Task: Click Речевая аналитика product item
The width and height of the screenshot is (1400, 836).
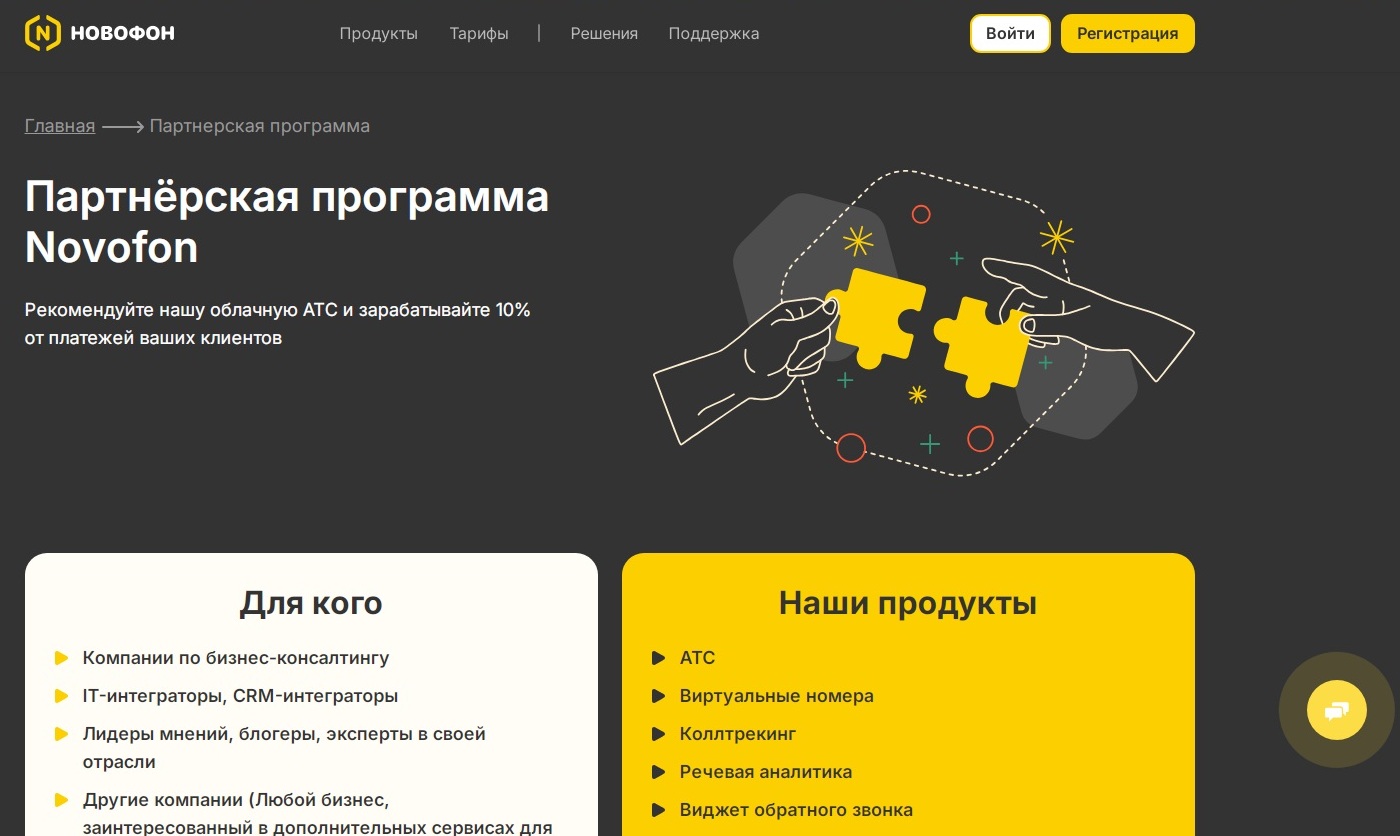Action: 766,772
